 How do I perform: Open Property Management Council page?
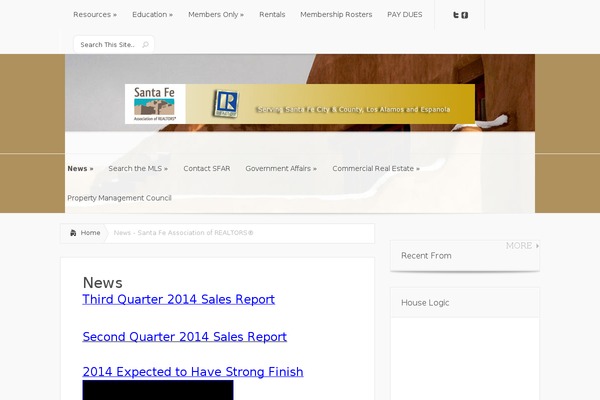pos(119,198)
